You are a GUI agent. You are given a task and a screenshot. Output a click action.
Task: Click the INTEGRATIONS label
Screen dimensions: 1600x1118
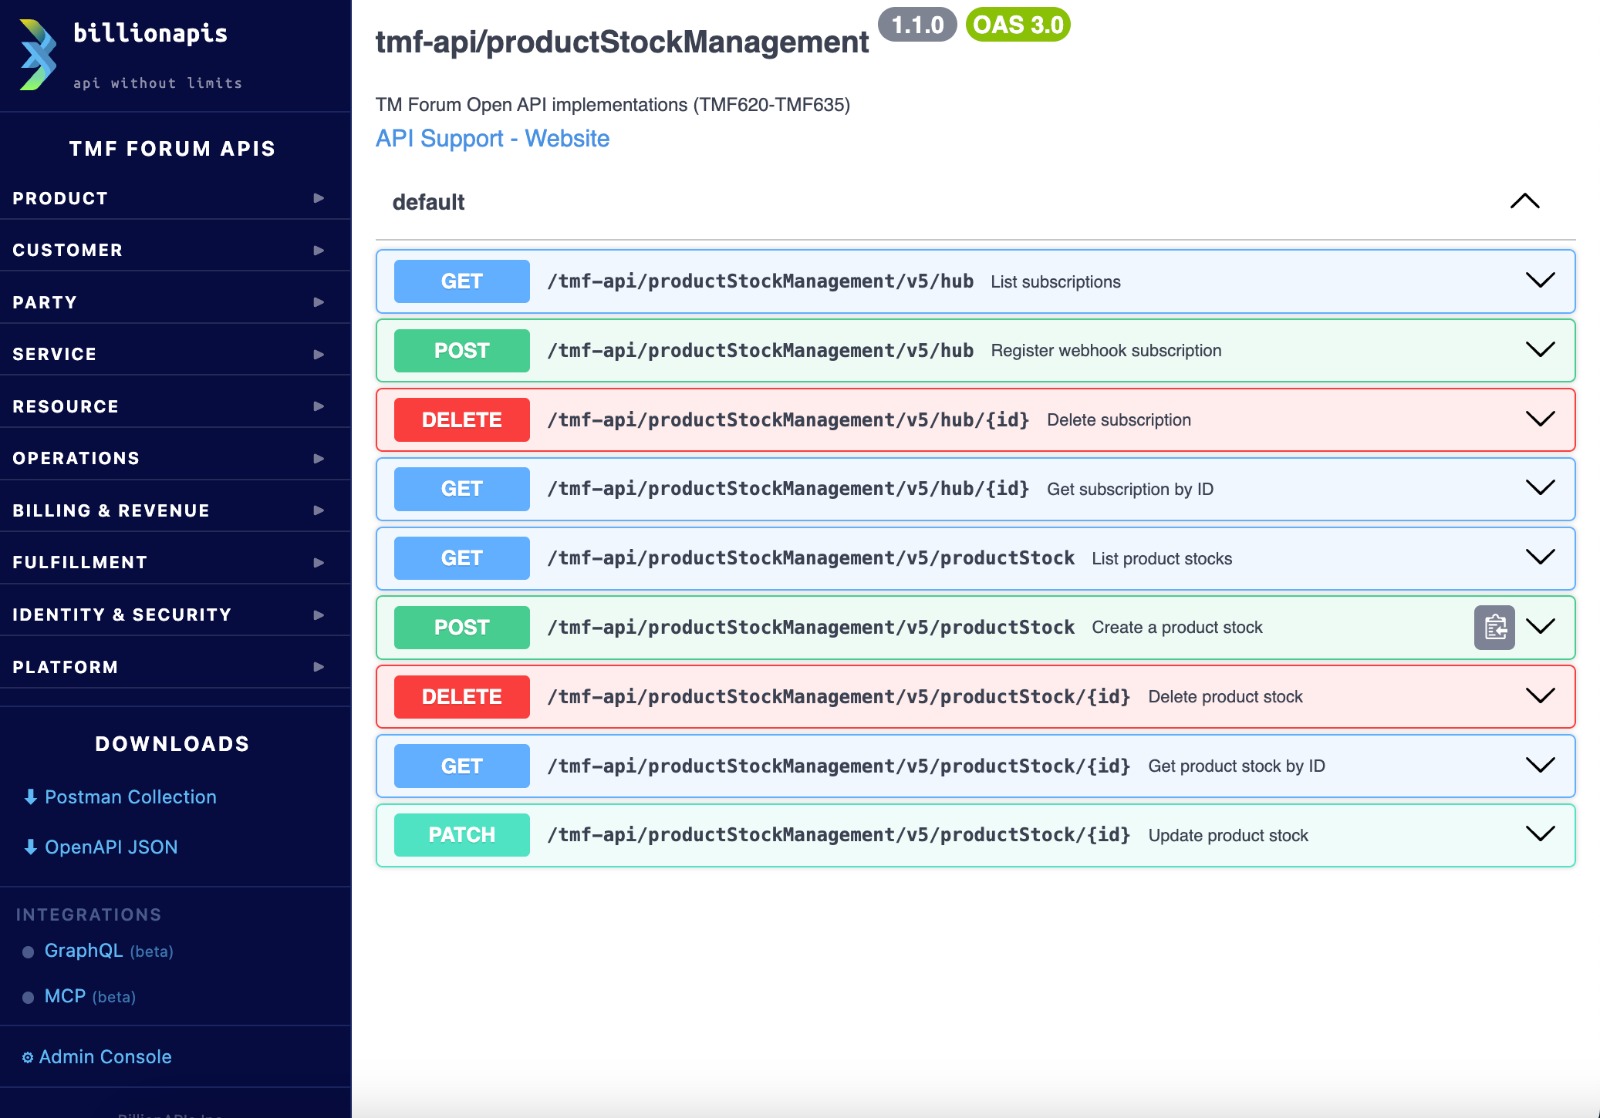(x=88, y=915)
